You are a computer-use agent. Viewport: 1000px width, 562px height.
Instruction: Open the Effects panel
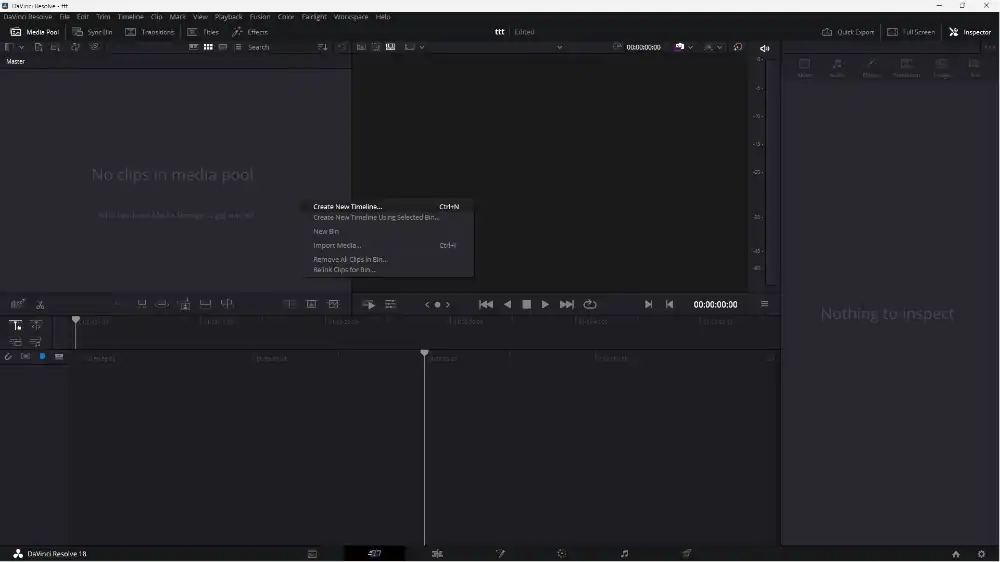pyautogui.click(x=250, y=32)
